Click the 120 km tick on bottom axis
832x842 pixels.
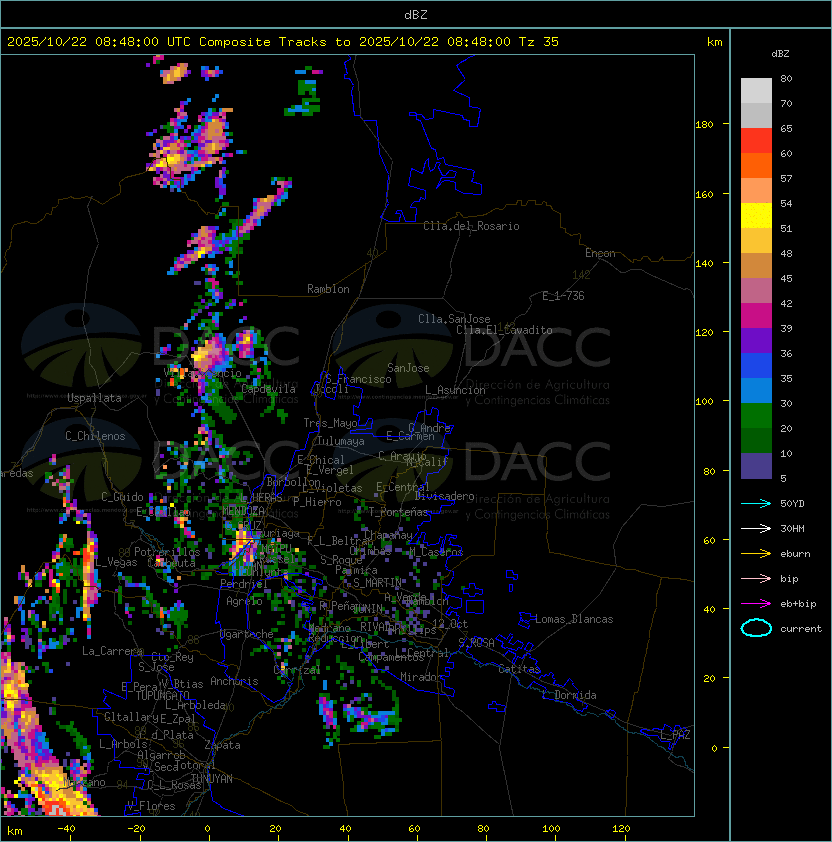coord(621,829)
